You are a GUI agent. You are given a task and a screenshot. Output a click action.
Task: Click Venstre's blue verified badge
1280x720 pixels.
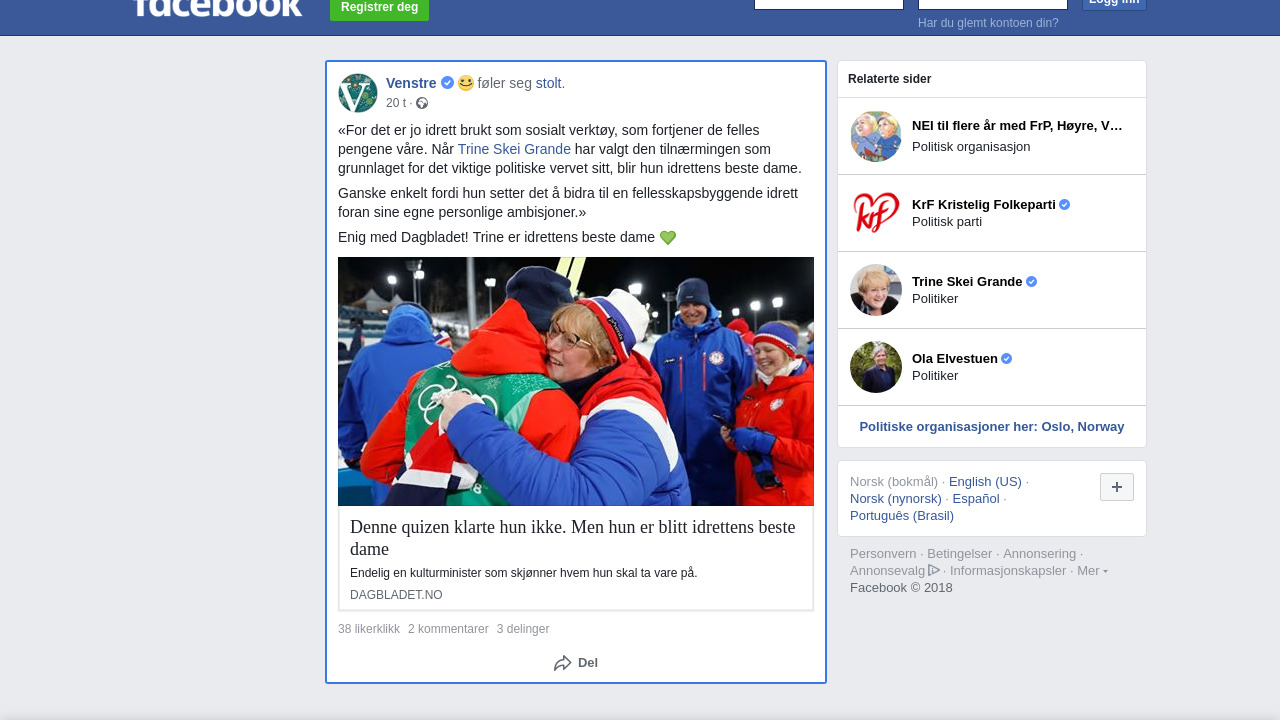[x=447, y=83]
